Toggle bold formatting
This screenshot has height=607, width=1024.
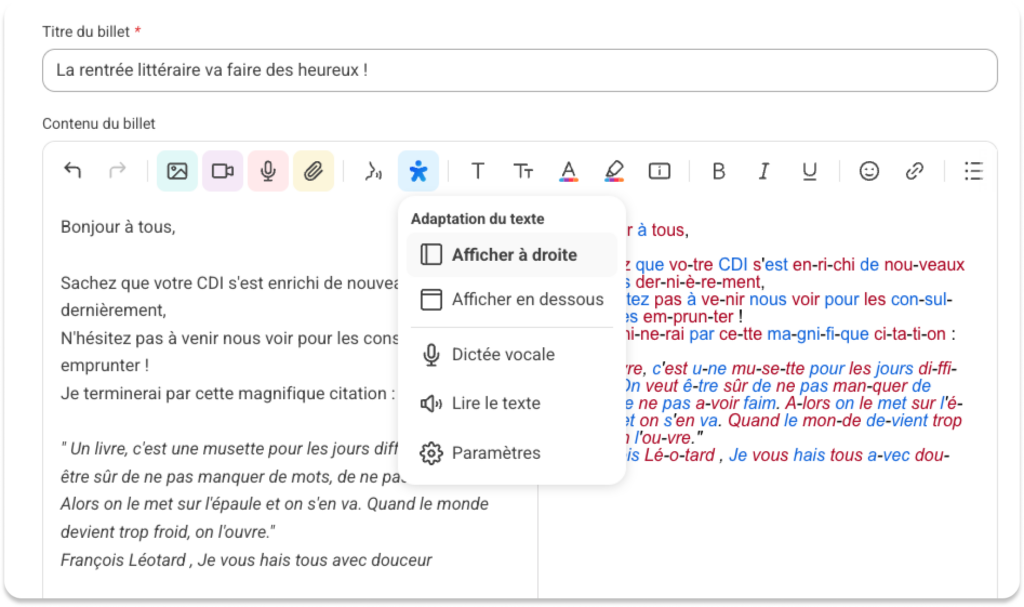(718, 171)
